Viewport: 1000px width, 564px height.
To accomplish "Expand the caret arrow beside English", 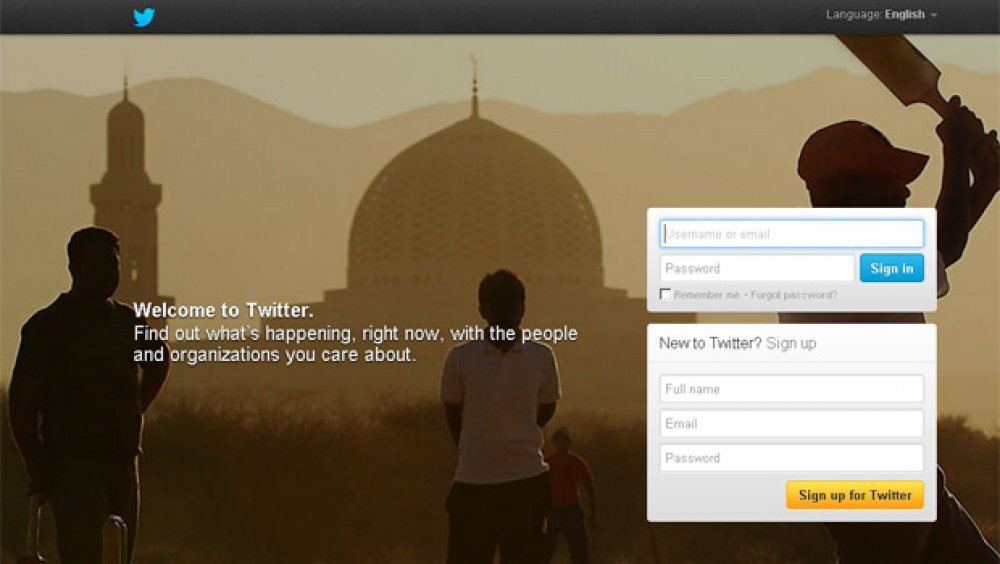I will pyautogui.click(x=934, y=15).
